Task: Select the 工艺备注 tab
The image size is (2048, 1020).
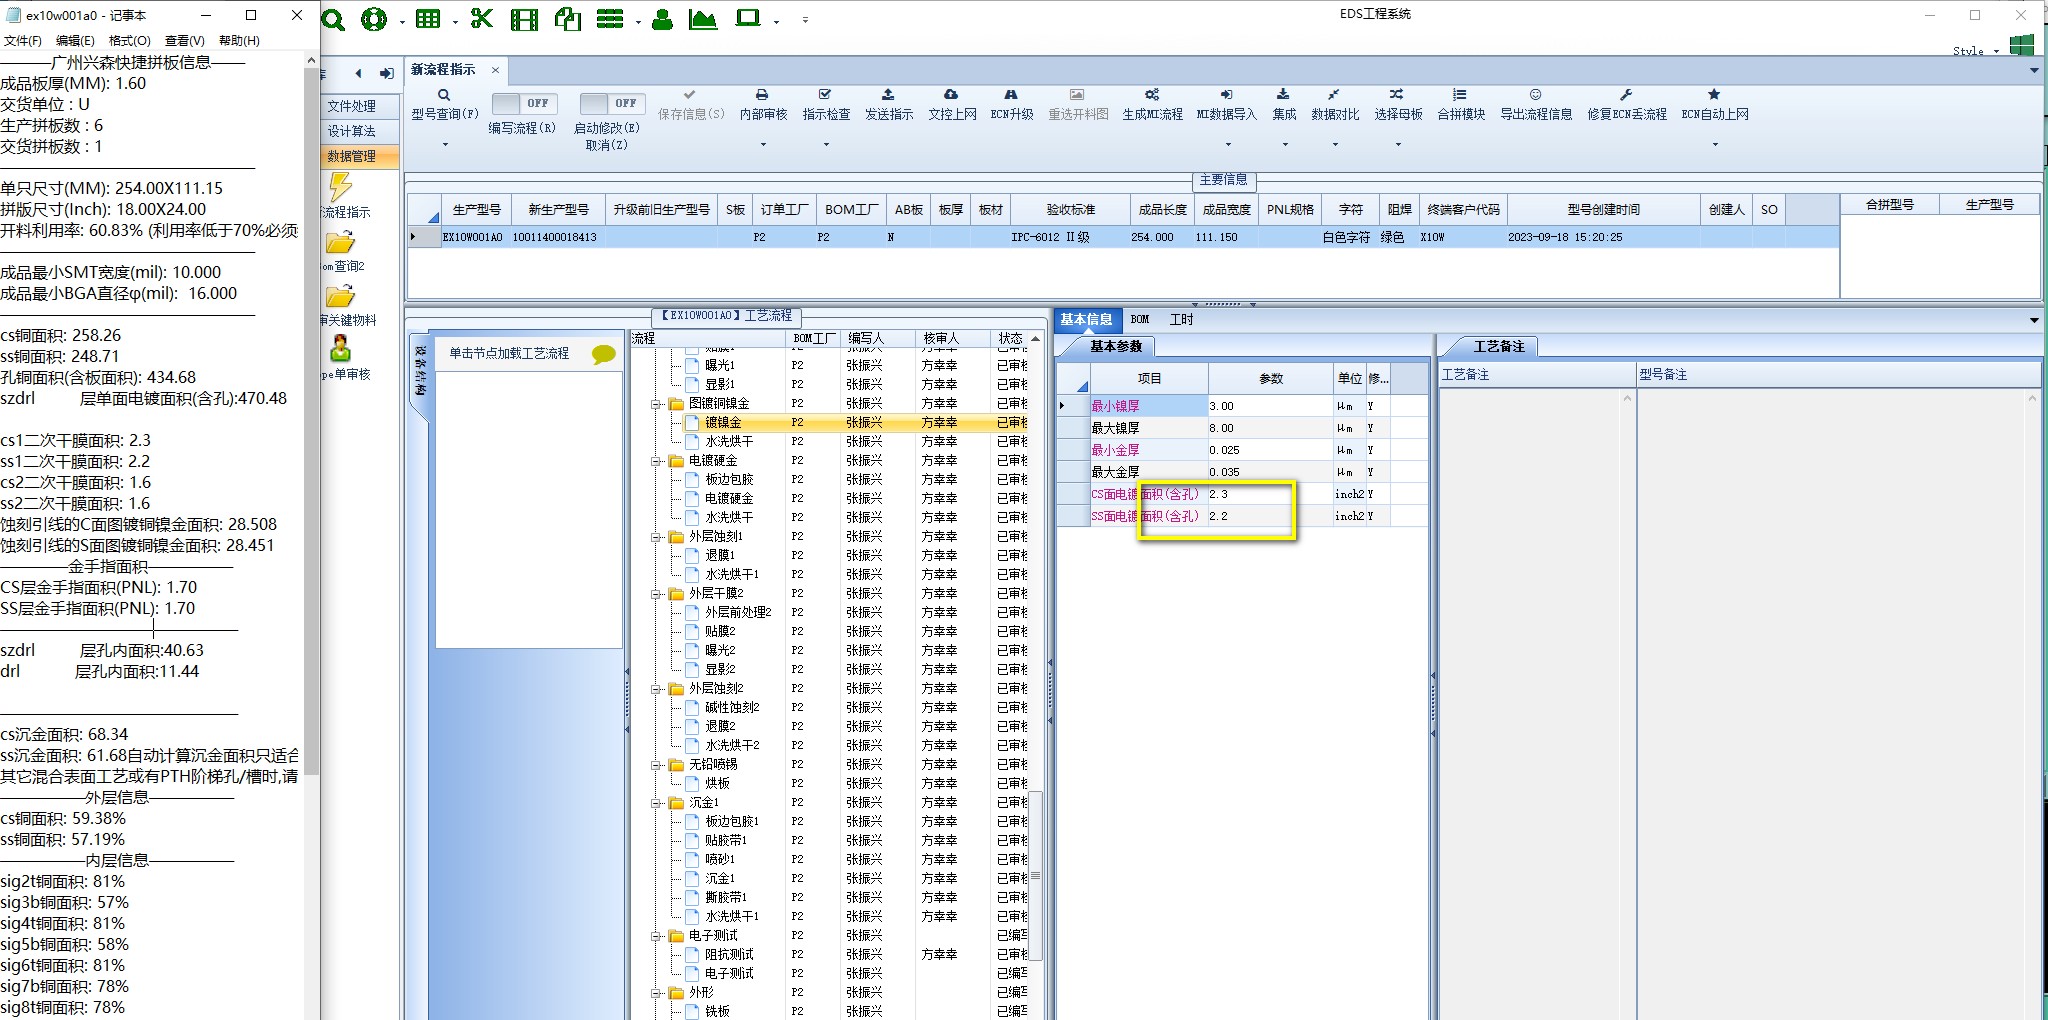Action: [x=1498, y=347]
